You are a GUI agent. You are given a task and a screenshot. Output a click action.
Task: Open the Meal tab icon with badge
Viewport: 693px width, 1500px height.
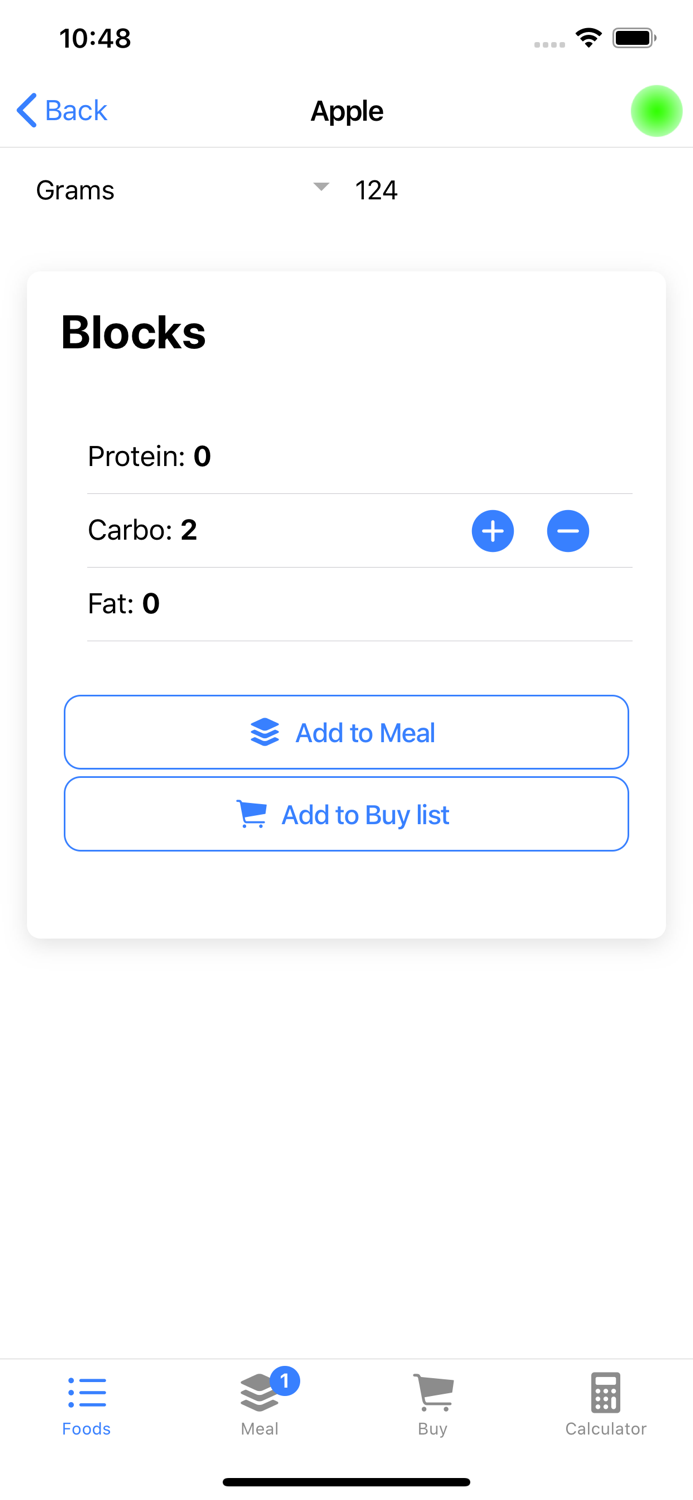click(x=259, y=1391)
